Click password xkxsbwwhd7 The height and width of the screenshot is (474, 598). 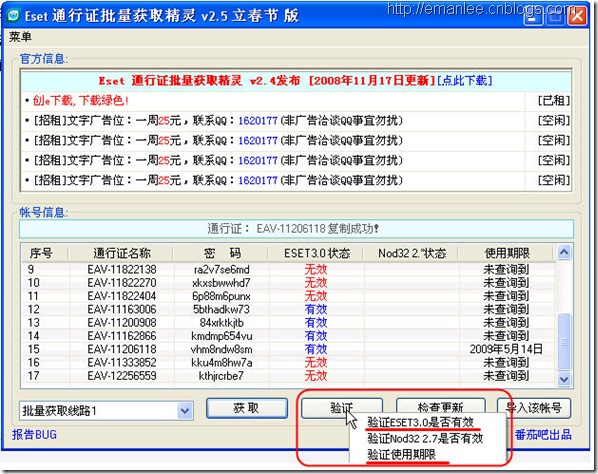click(x=222, y=283)
